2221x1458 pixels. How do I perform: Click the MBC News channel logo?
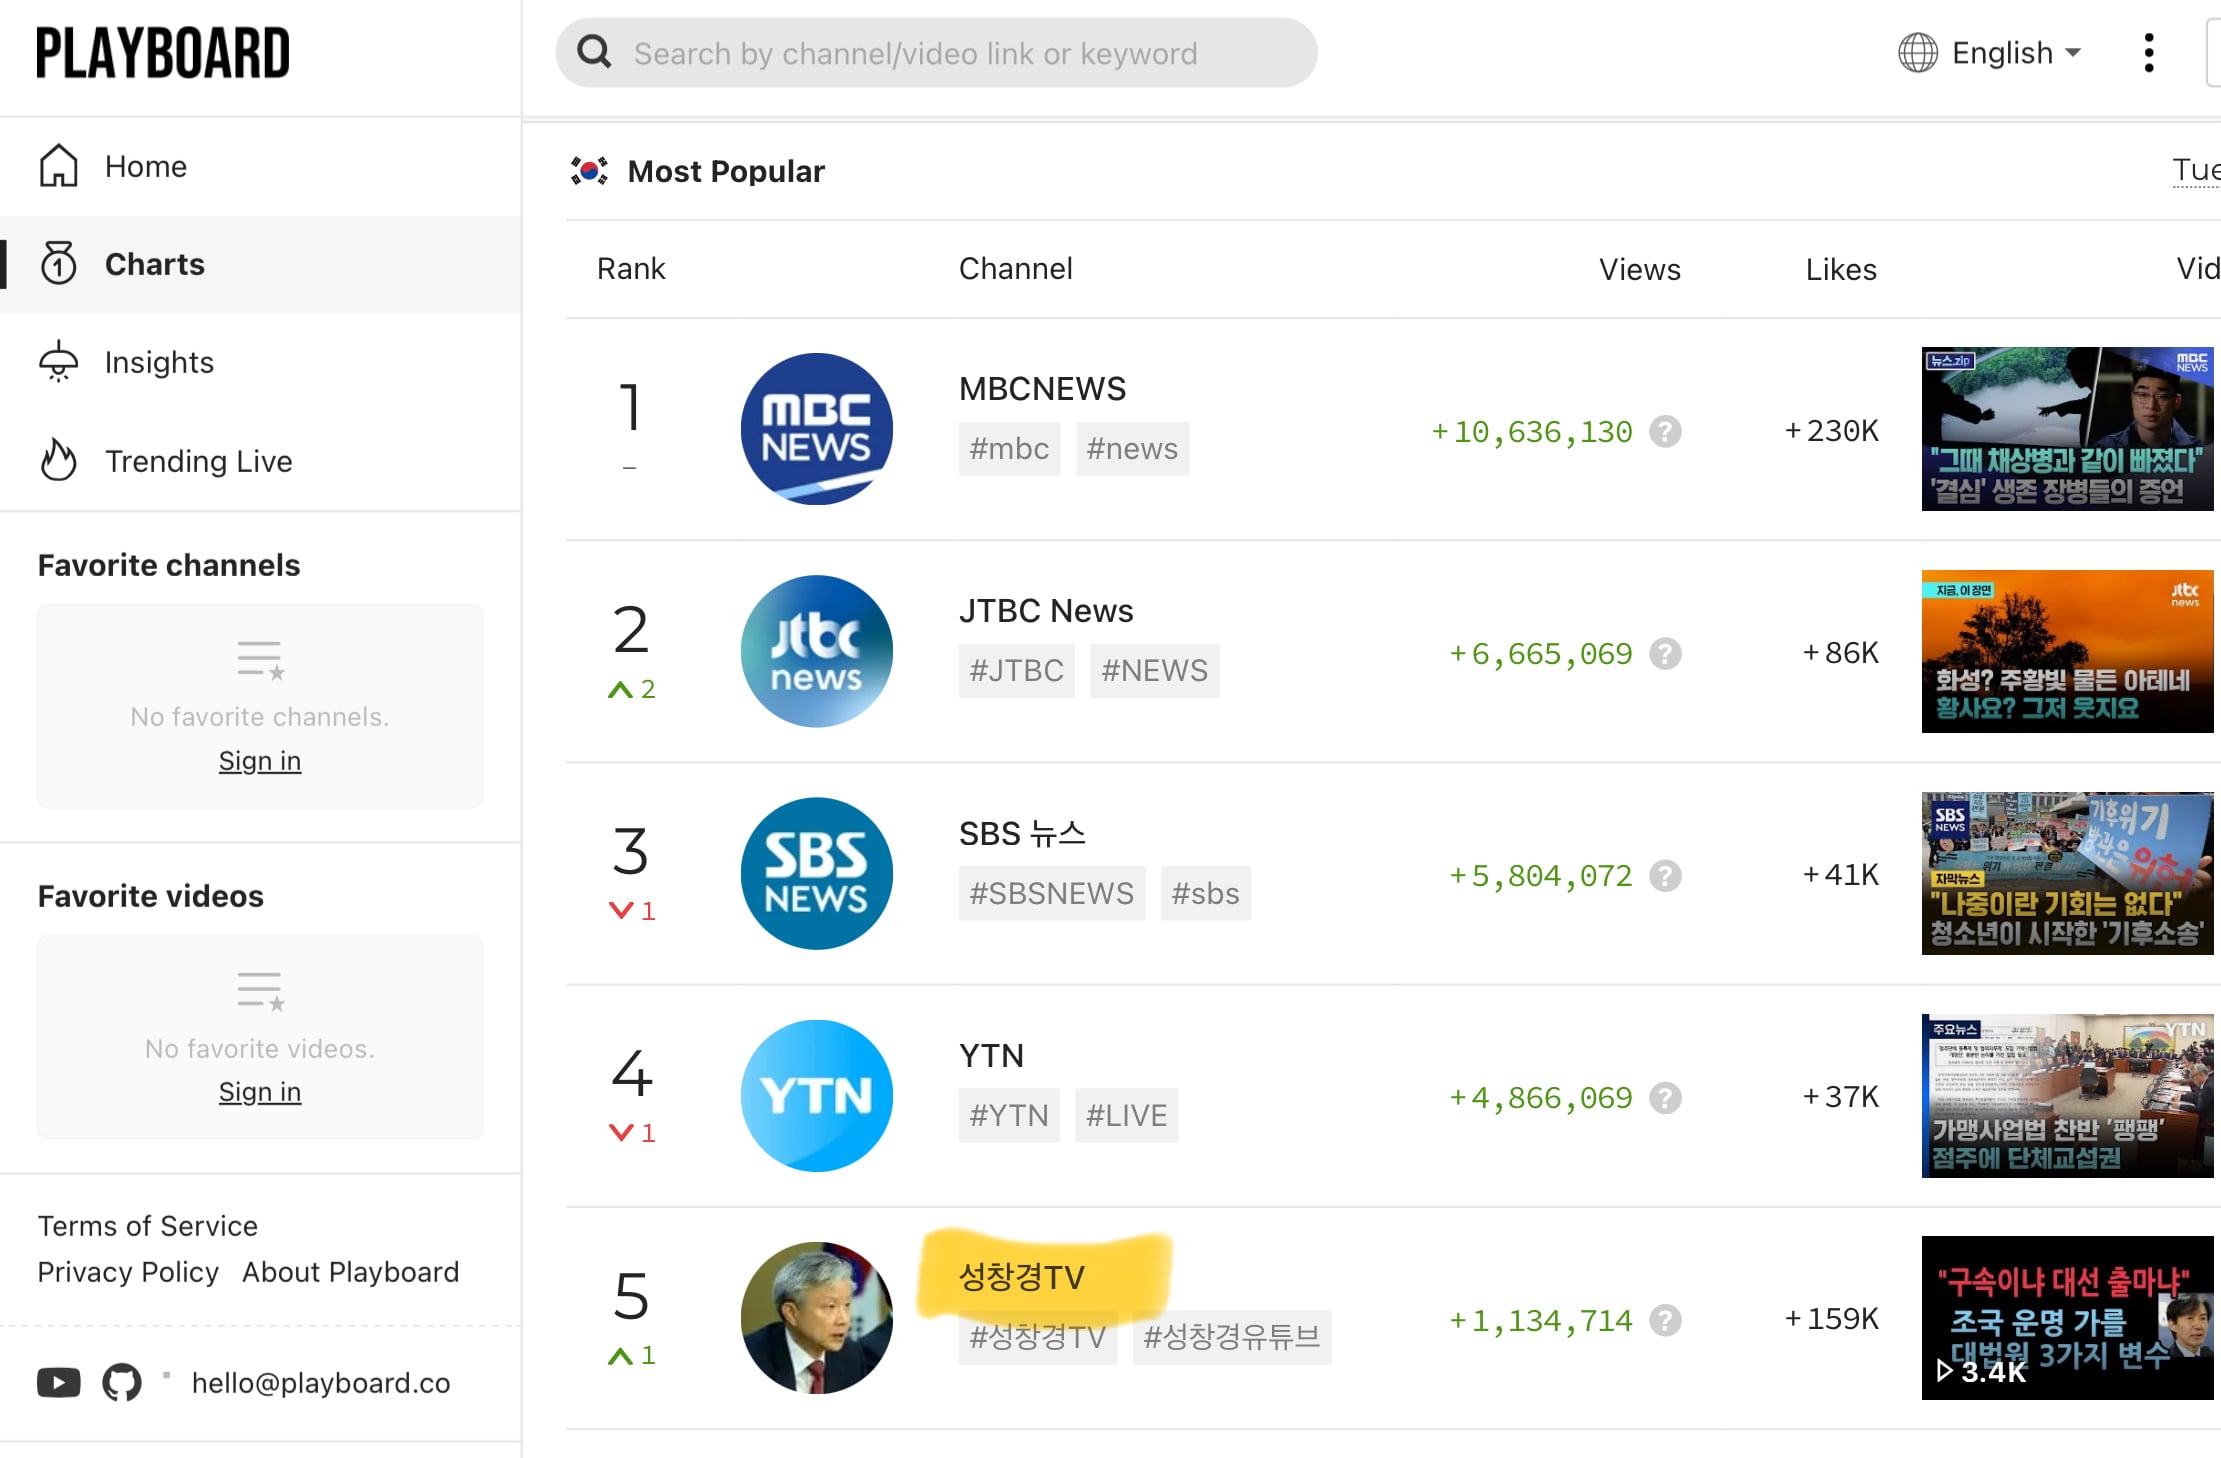[816, 429]
